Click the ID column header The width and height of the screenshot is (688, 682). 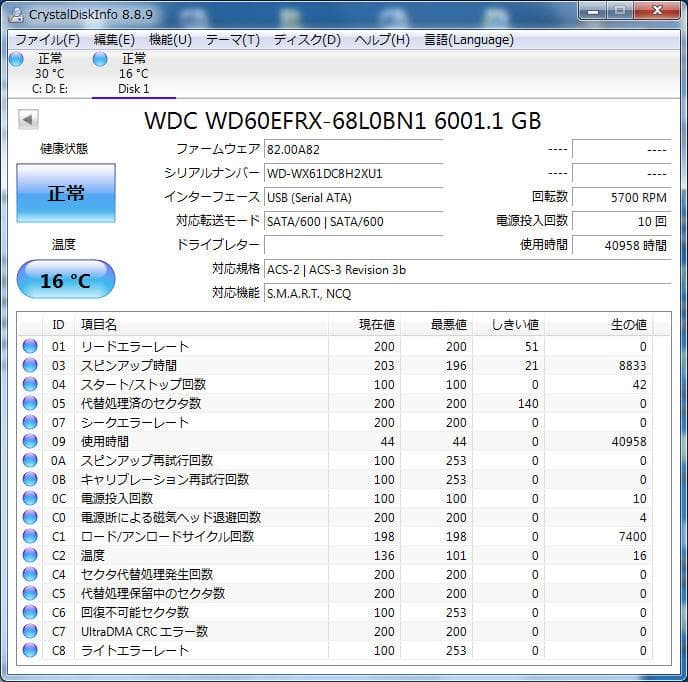point(58,325)
